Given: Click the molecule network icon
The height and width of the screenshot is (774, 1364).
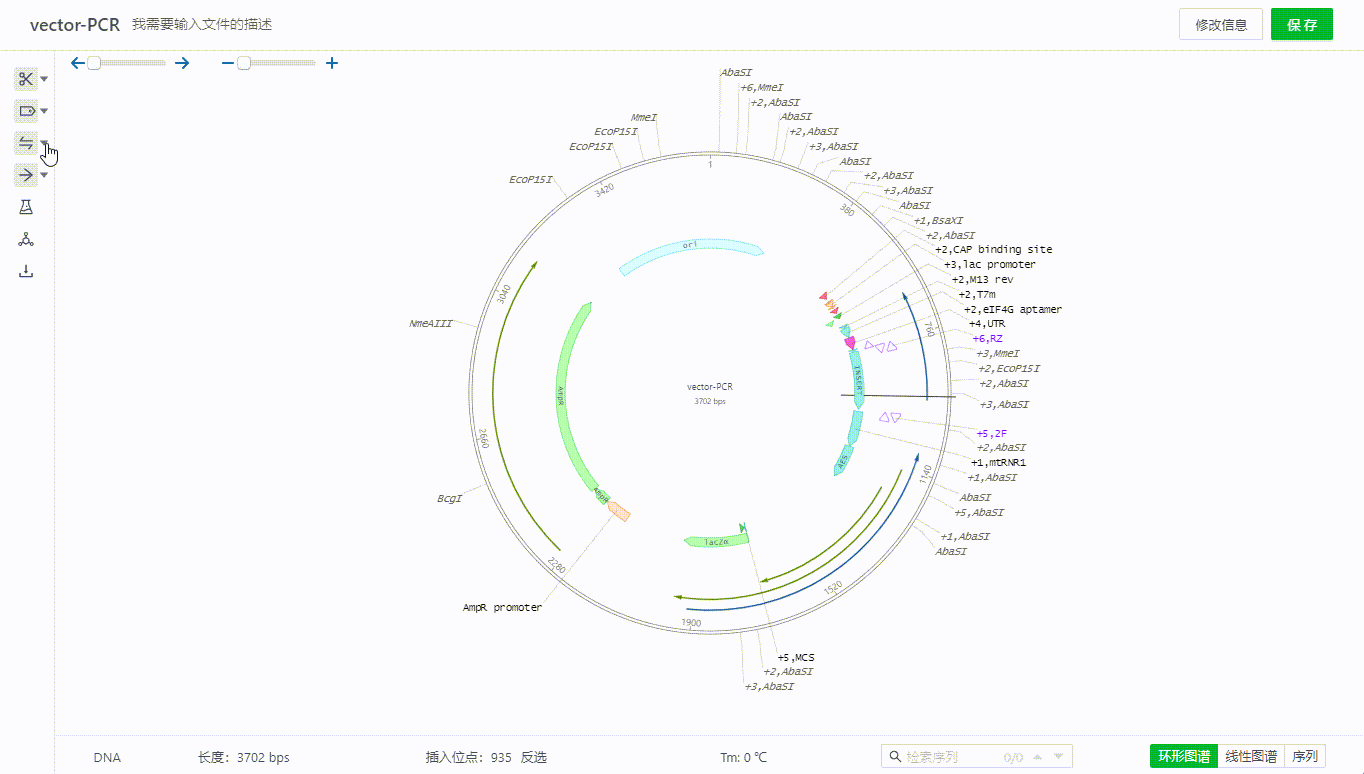Looking at the screenshot, I should (26, 239).
